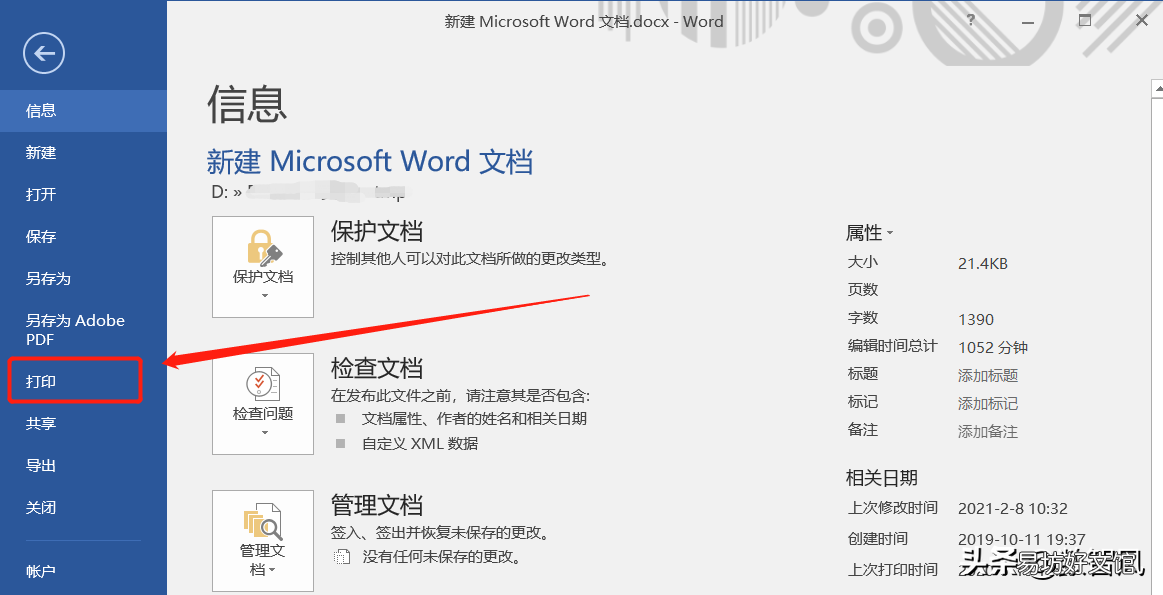Maximize the Word window

(1084, 21)
